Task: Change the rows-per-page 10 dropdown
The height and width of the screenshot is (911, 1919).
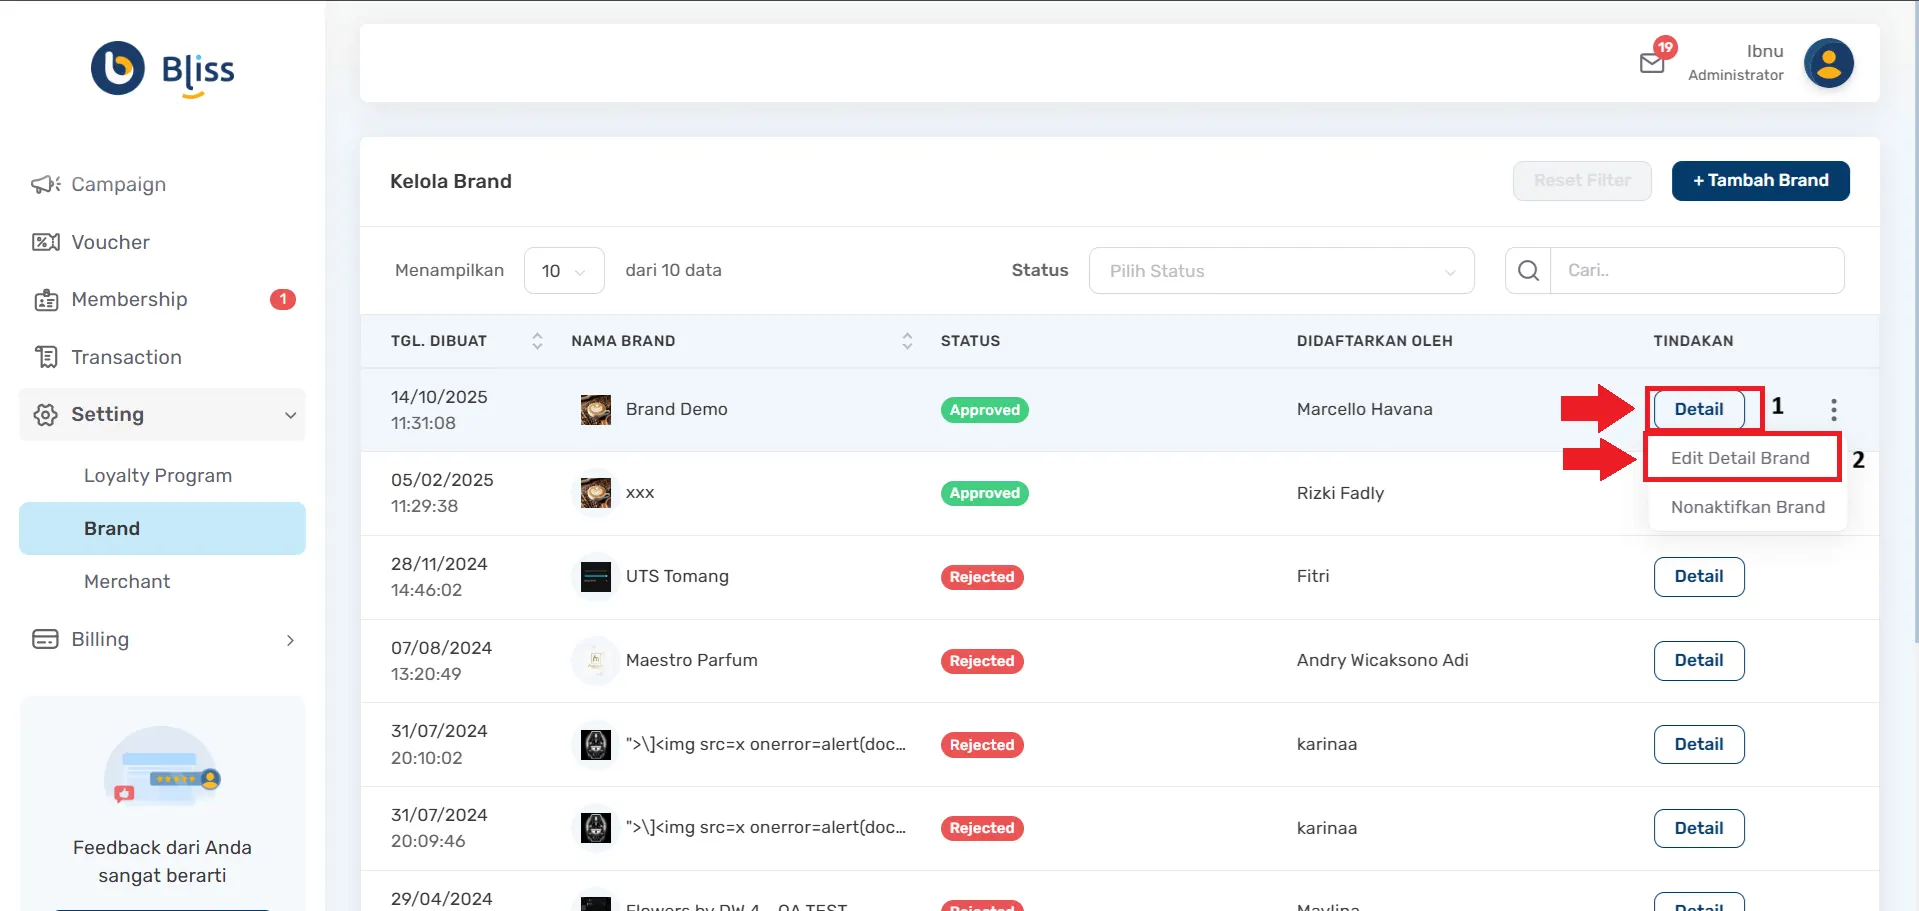Action: 564,271
